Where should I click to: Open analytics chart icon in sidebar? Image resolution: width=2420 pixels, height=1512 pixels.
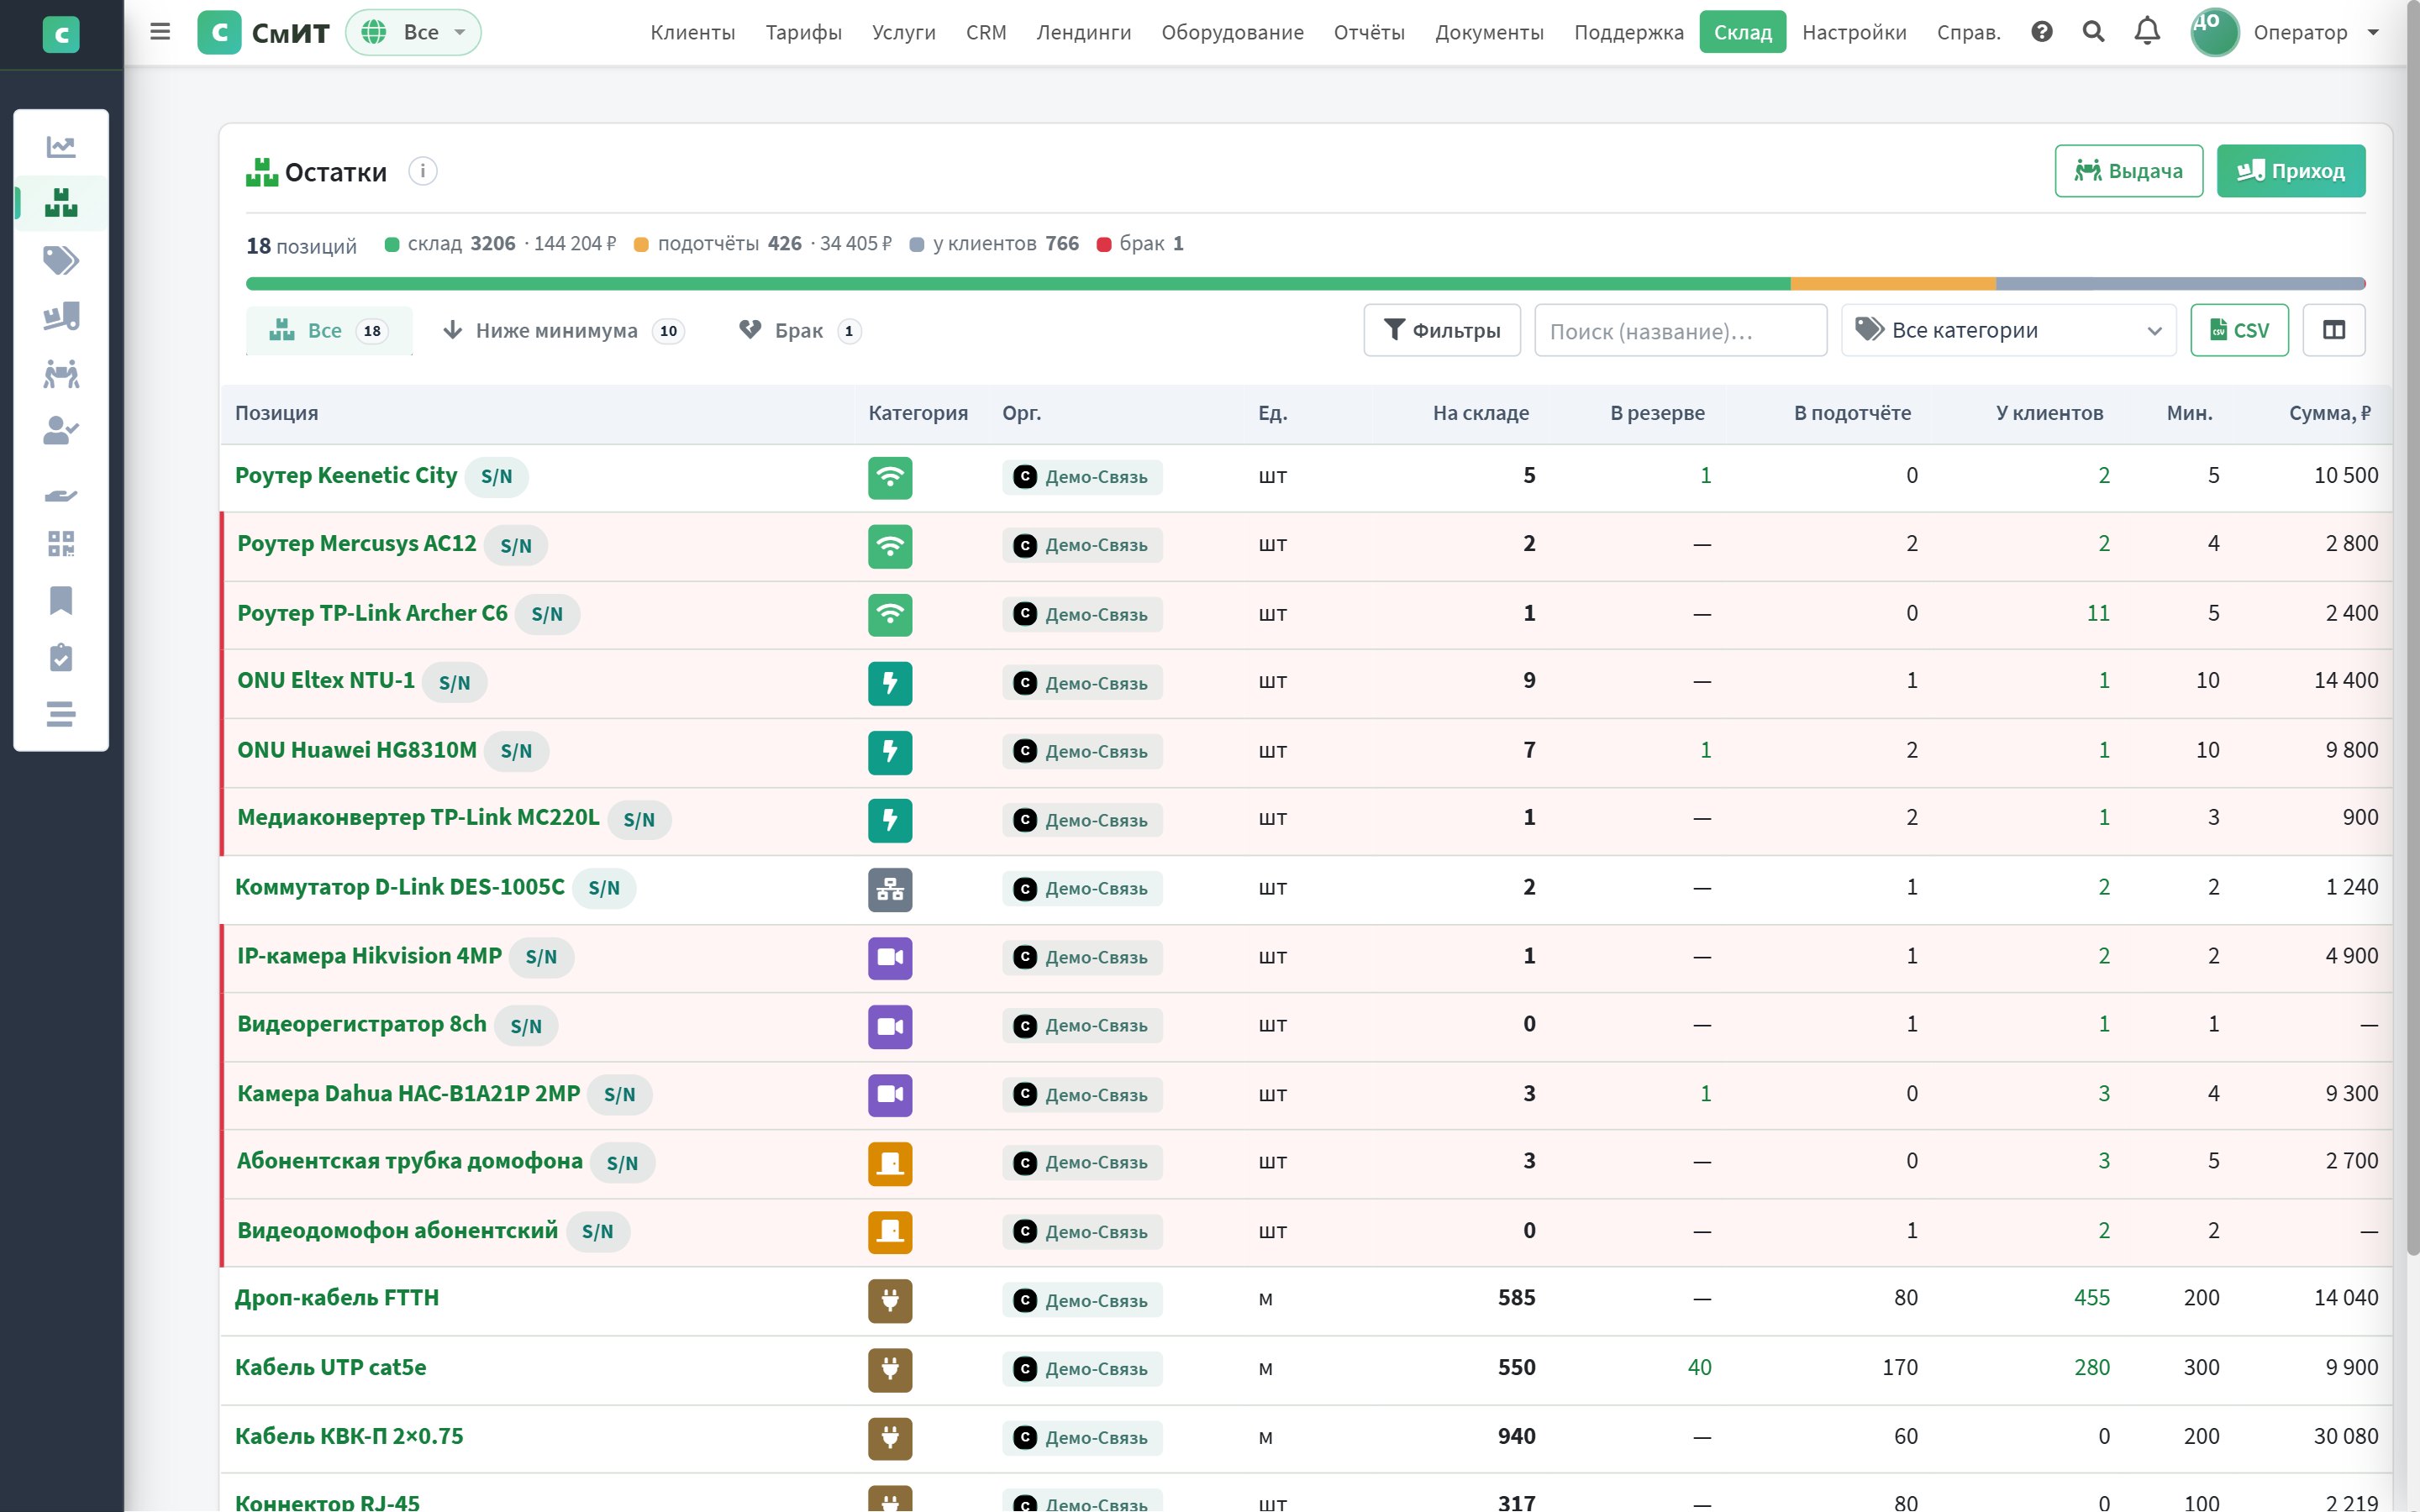[61, 147]
